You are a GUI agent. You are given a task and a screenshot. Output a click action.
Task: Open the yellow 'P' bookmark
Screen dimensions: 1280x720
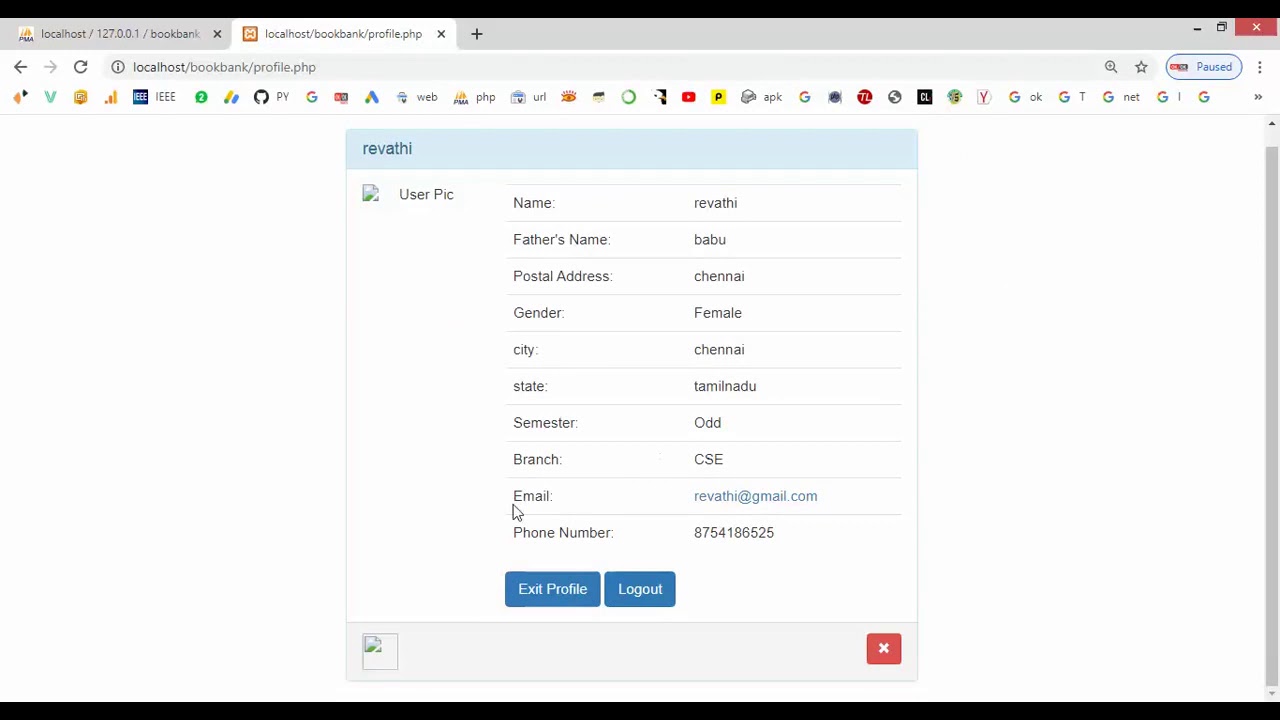tap(719, 97)
